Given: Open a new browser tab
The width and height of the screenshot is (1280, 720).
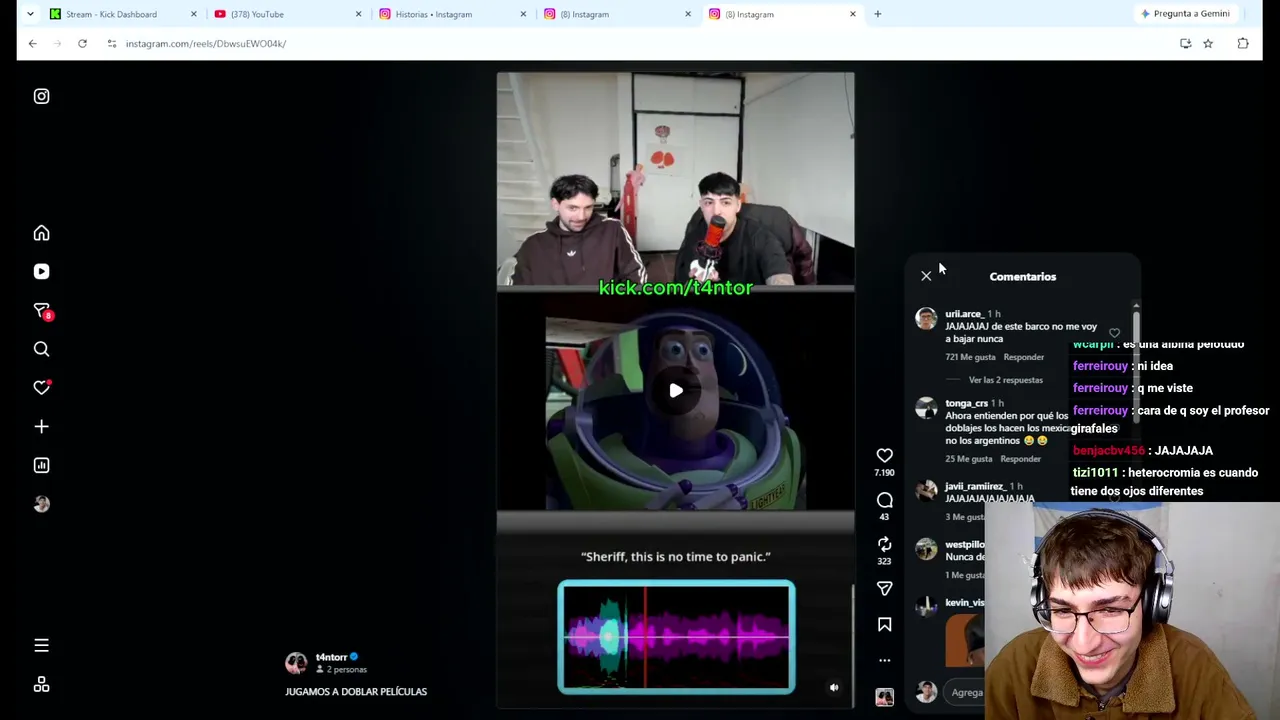Looking at the screenshot, I should point(877,14).
